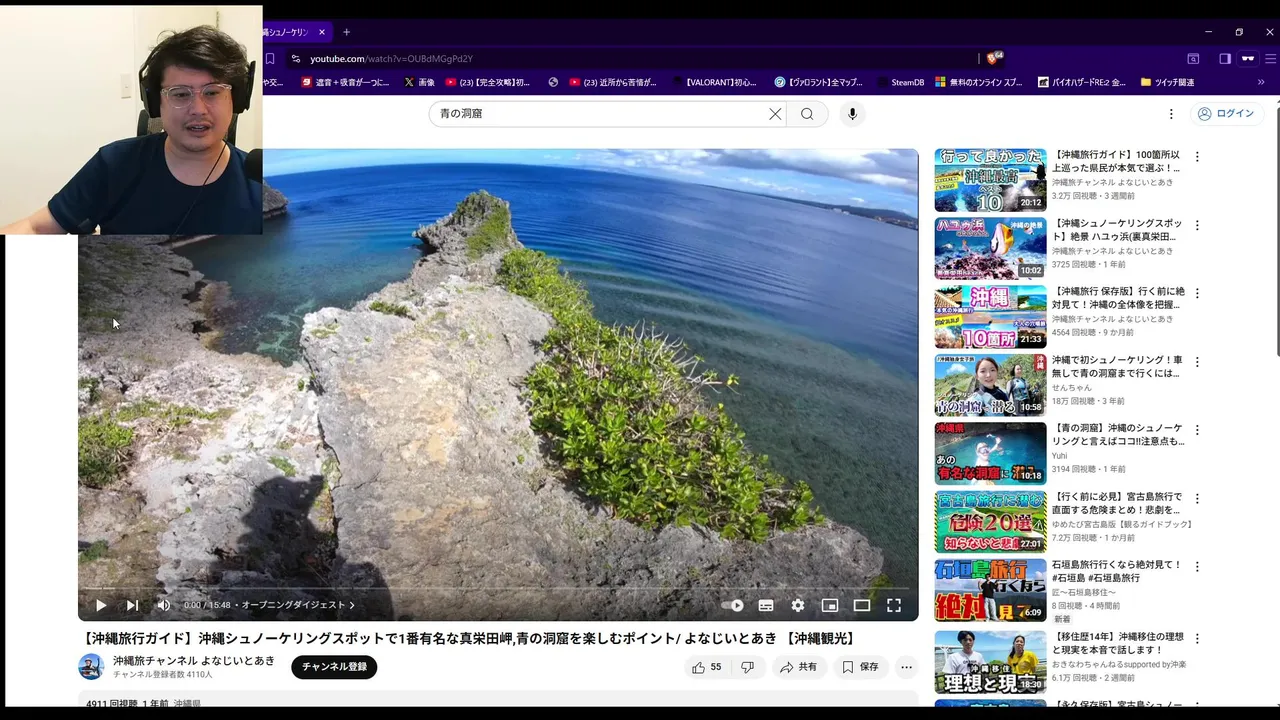Screen dimensions: 1280x720
Task: Click the magnifier search button
Action: pos(807,114)
